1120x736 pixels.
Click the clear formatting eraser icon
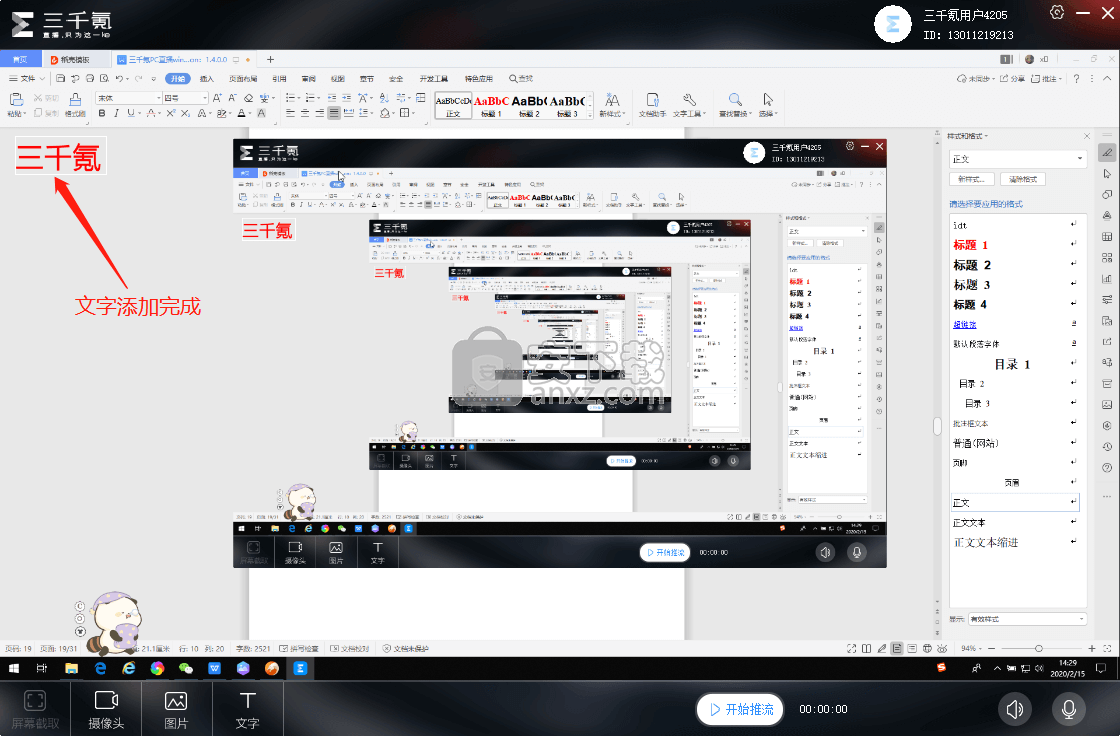point(249,98)
